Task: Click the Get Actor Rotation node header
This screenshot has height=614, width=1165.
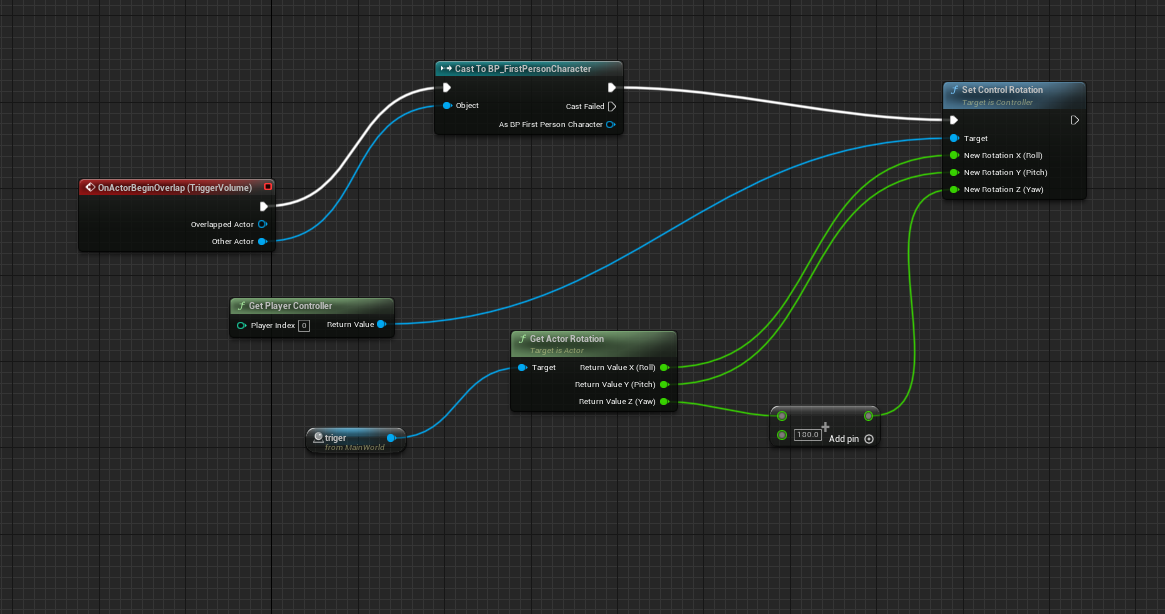Action: point(594,343)
